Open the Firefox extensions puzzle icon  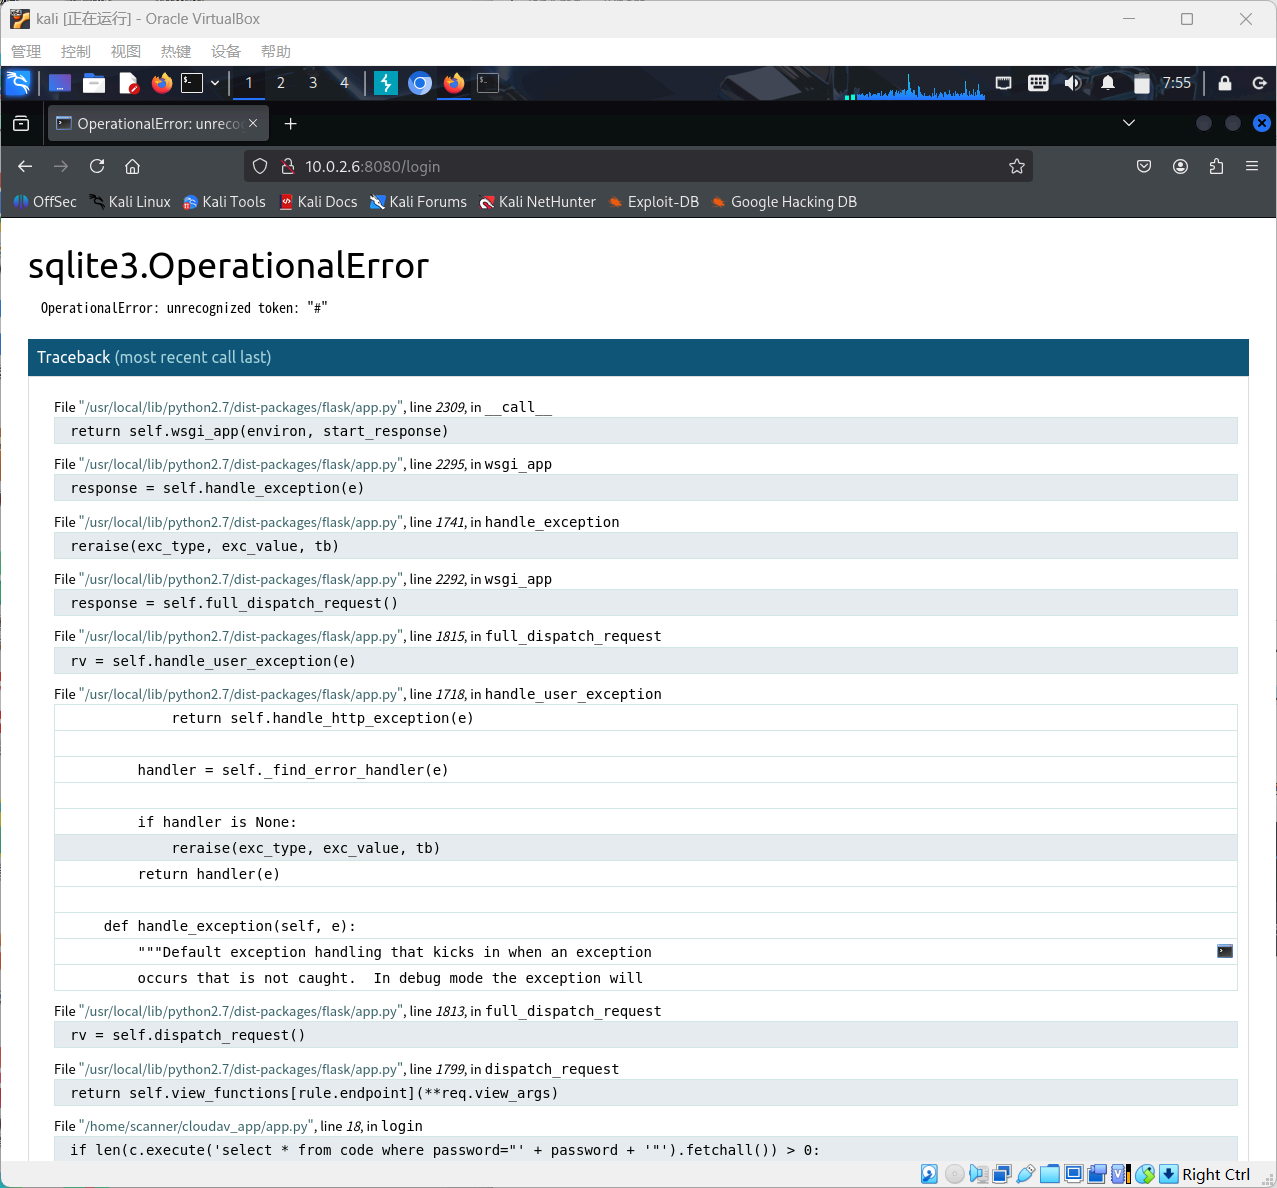click(x=1216, y=166)
